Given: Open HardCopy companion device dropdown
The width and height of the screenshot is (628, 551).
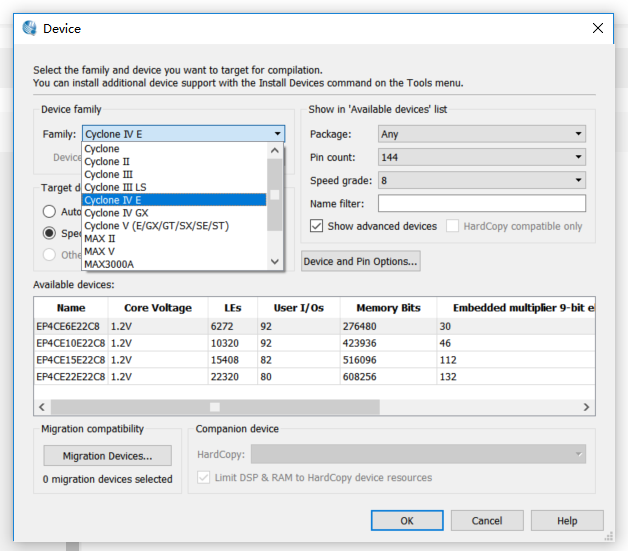Looking at the screenshot, I should (418, 454).
